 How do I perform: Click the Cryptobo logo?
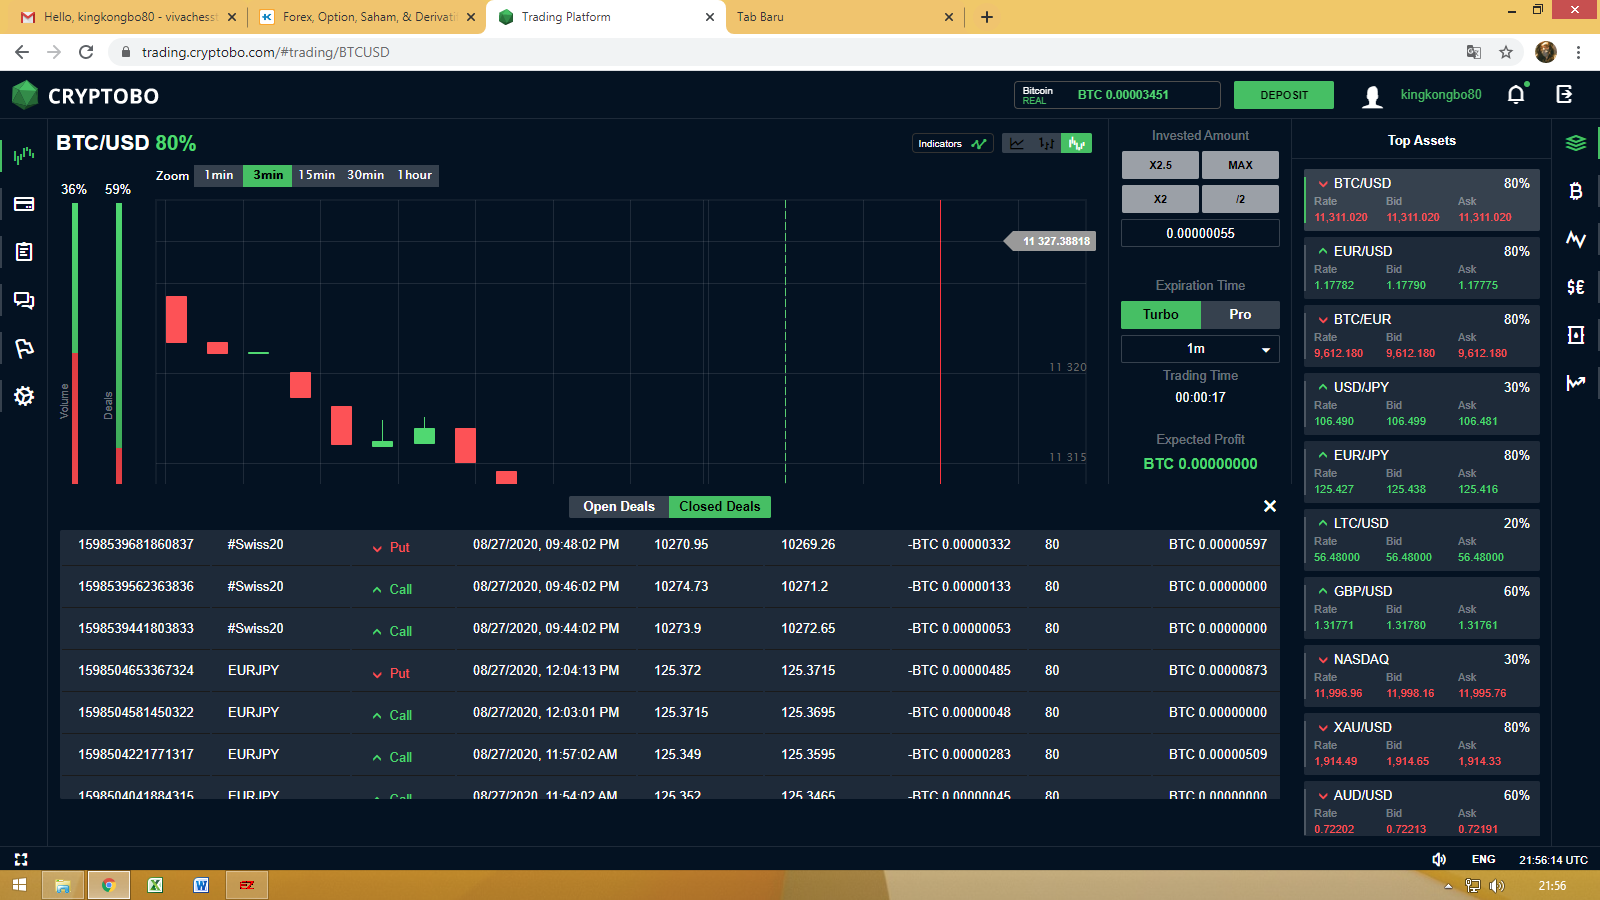click(86, 96)
